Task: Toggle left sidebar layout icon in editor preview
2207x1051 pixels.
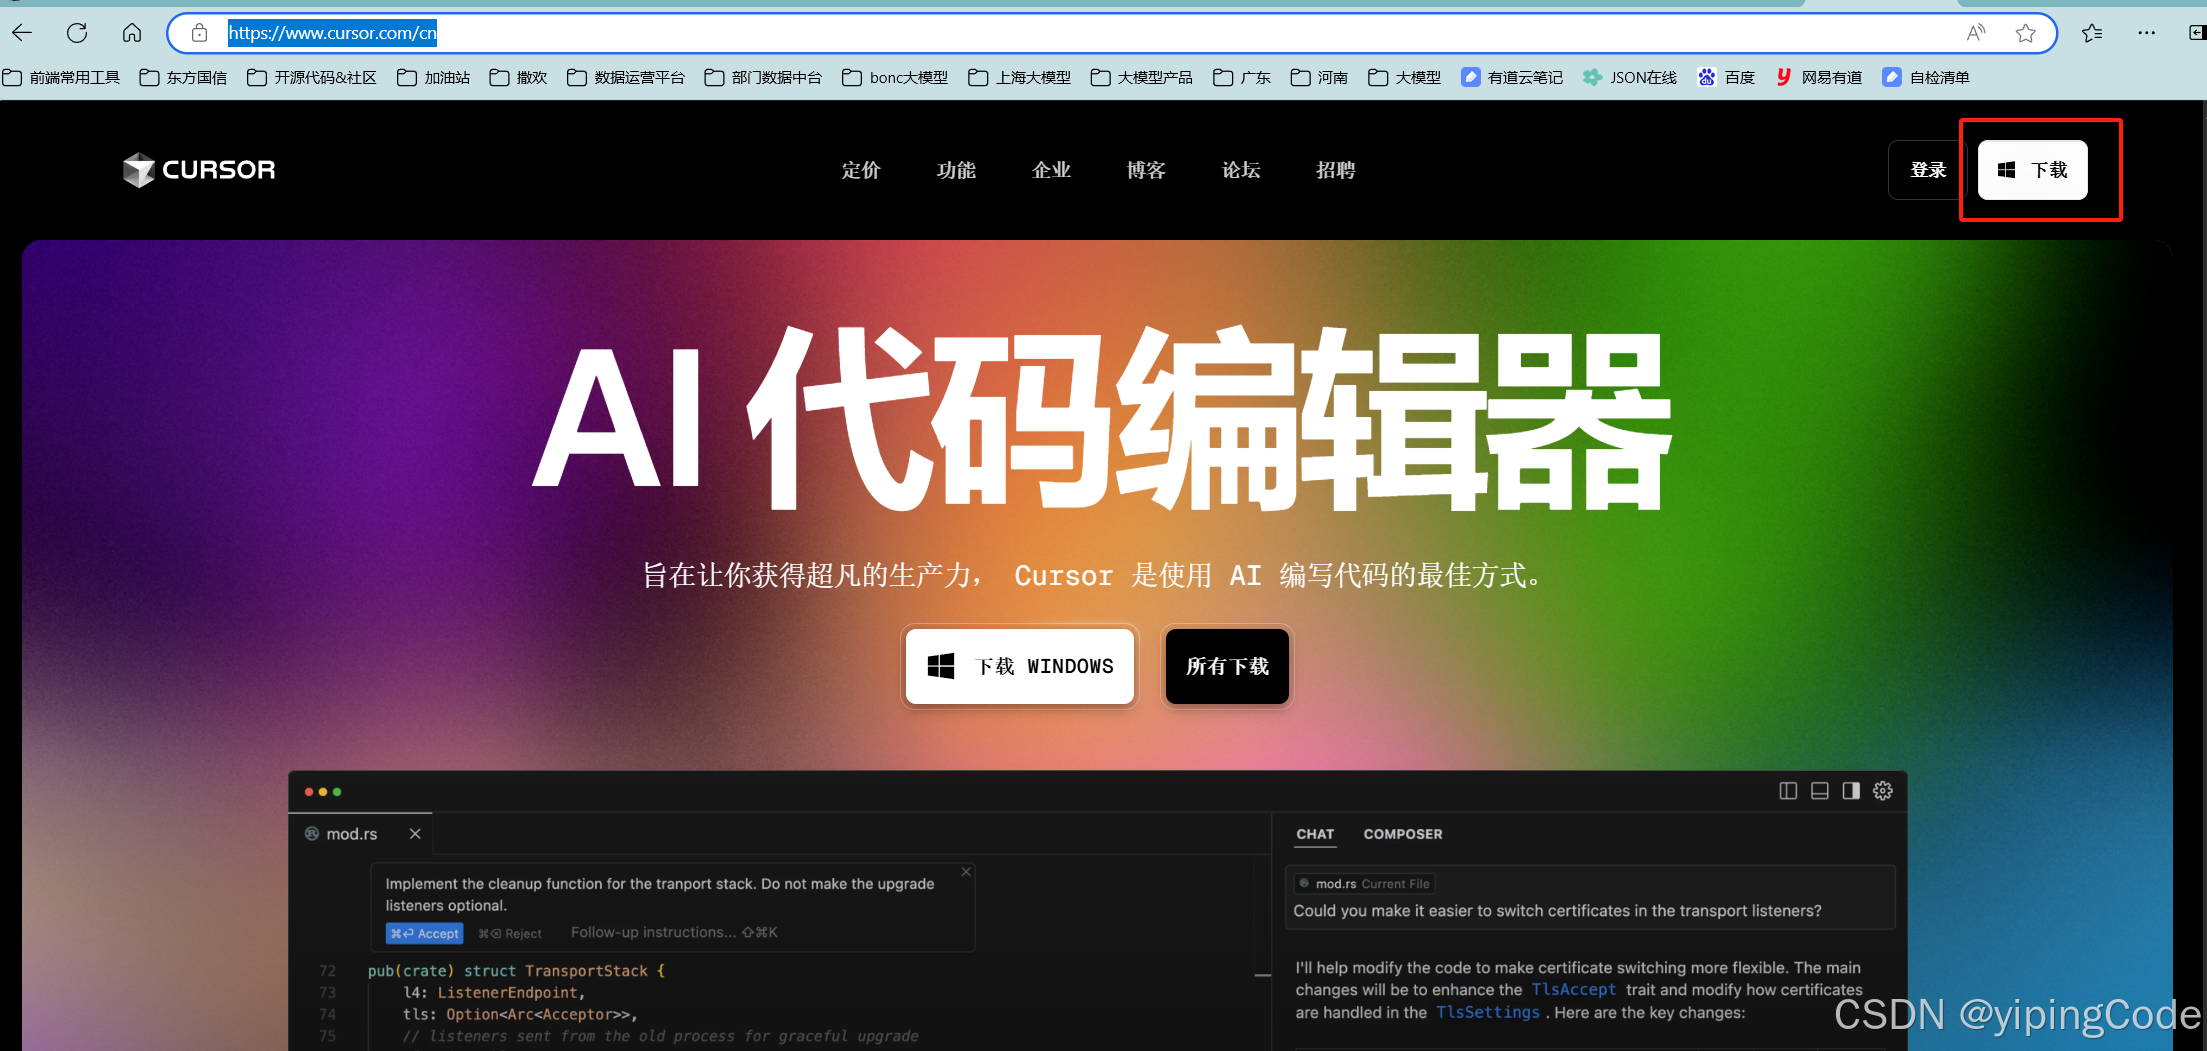Action: pyautogui.click(x=1788, y=791)
